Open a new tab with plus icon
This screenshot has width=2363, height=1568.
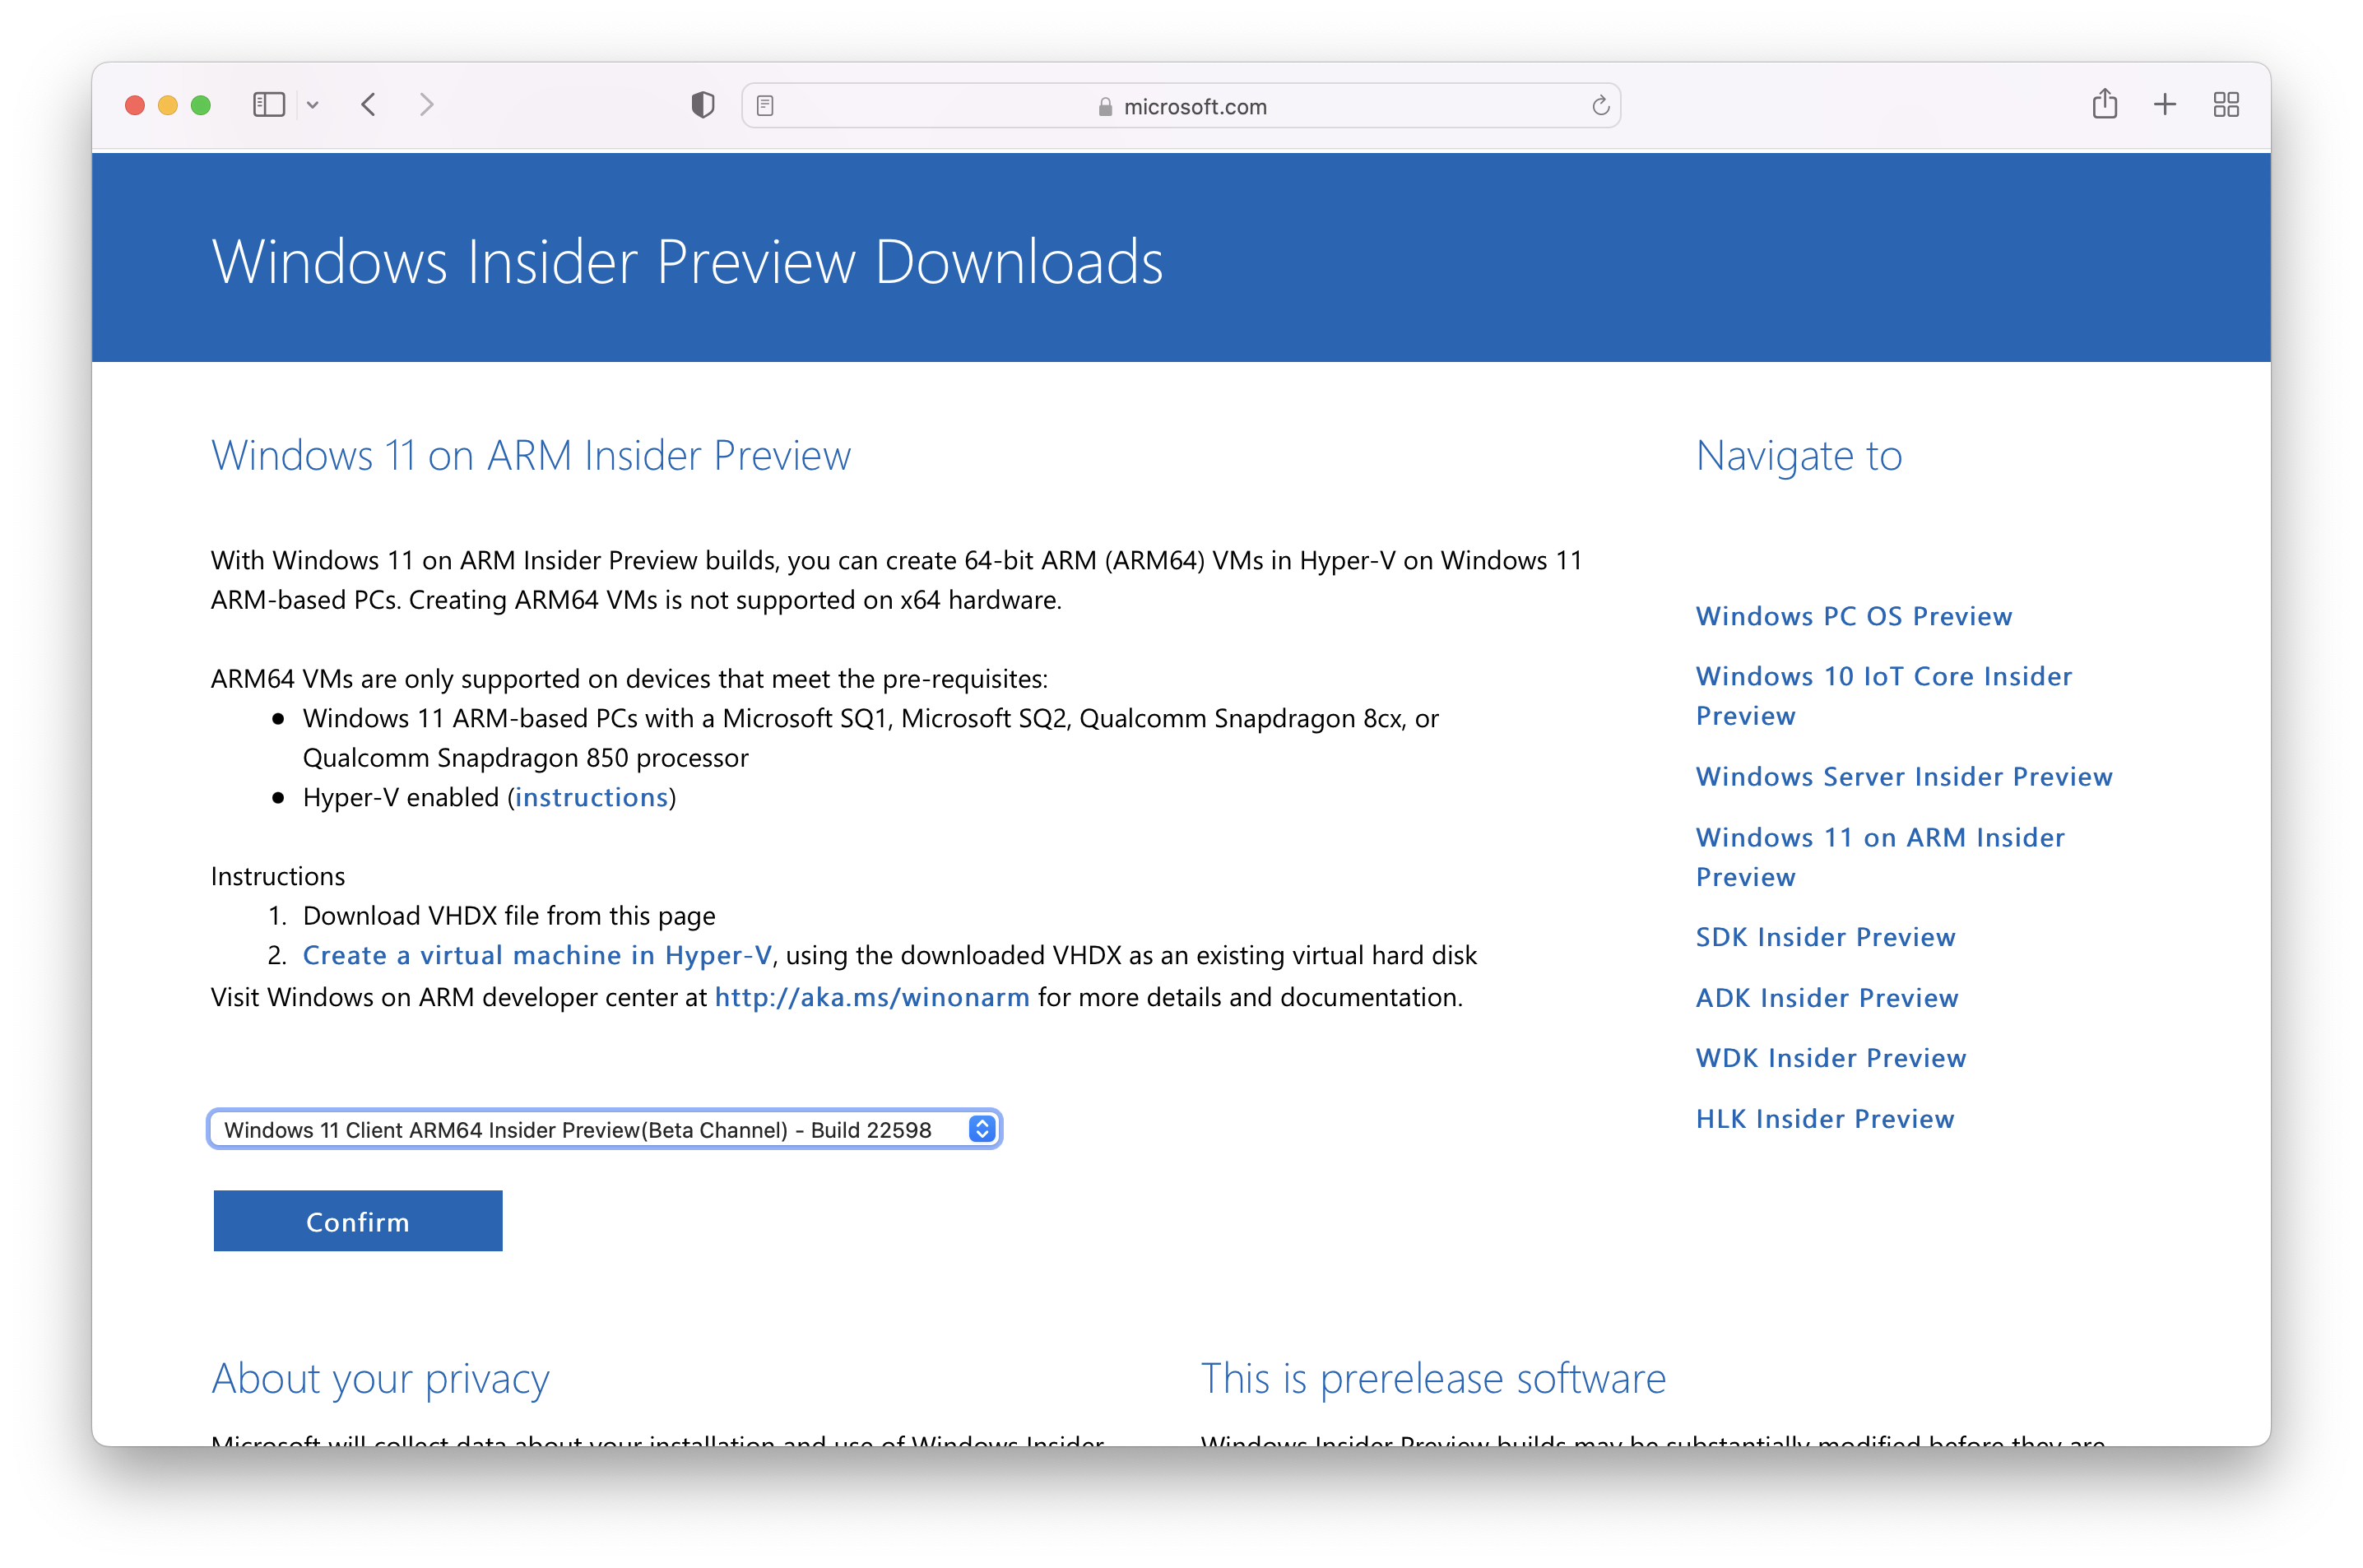2164,104
